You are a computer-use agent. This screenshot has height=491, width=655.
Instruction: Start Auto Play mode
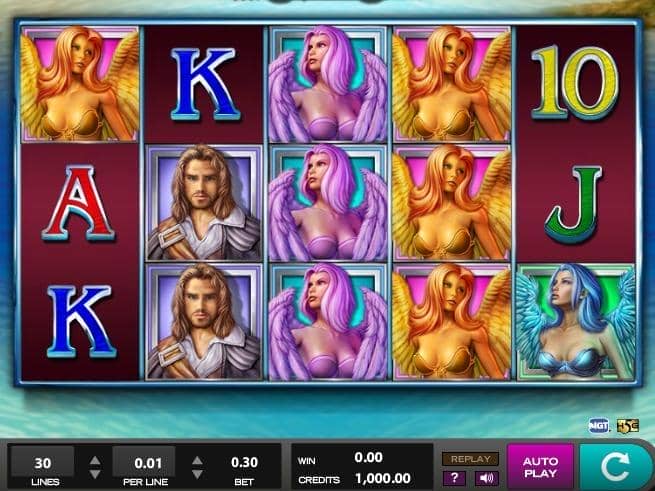541,467
